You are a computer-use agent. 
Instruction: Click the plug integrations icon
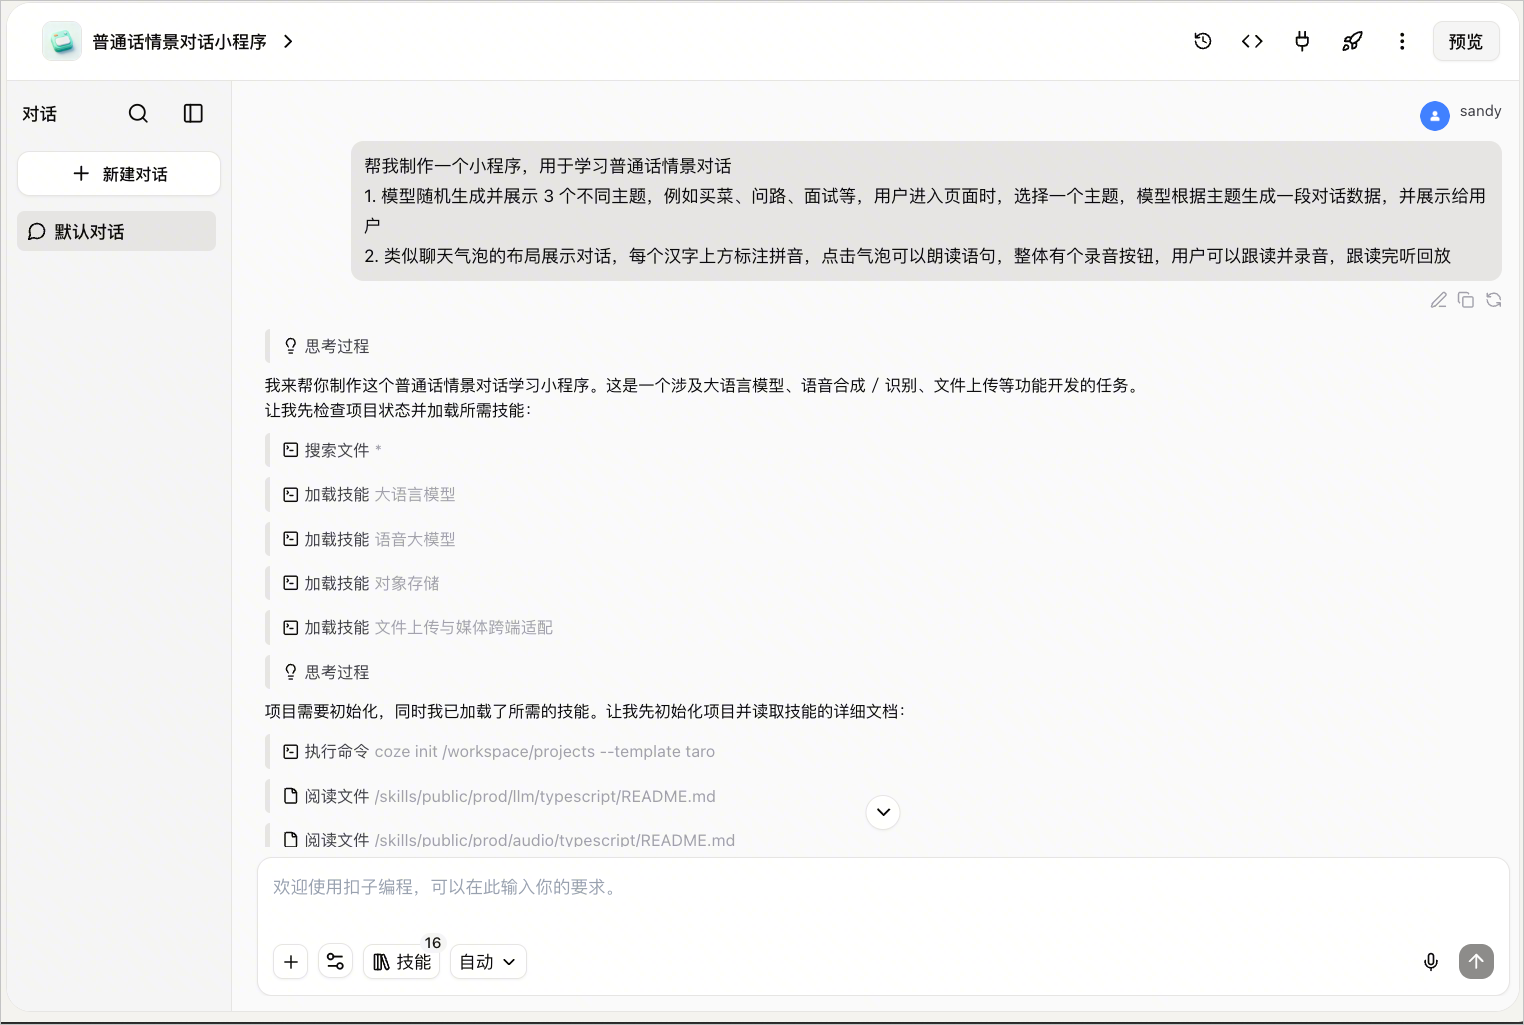pyautogui.click(x=1302, y=41)
